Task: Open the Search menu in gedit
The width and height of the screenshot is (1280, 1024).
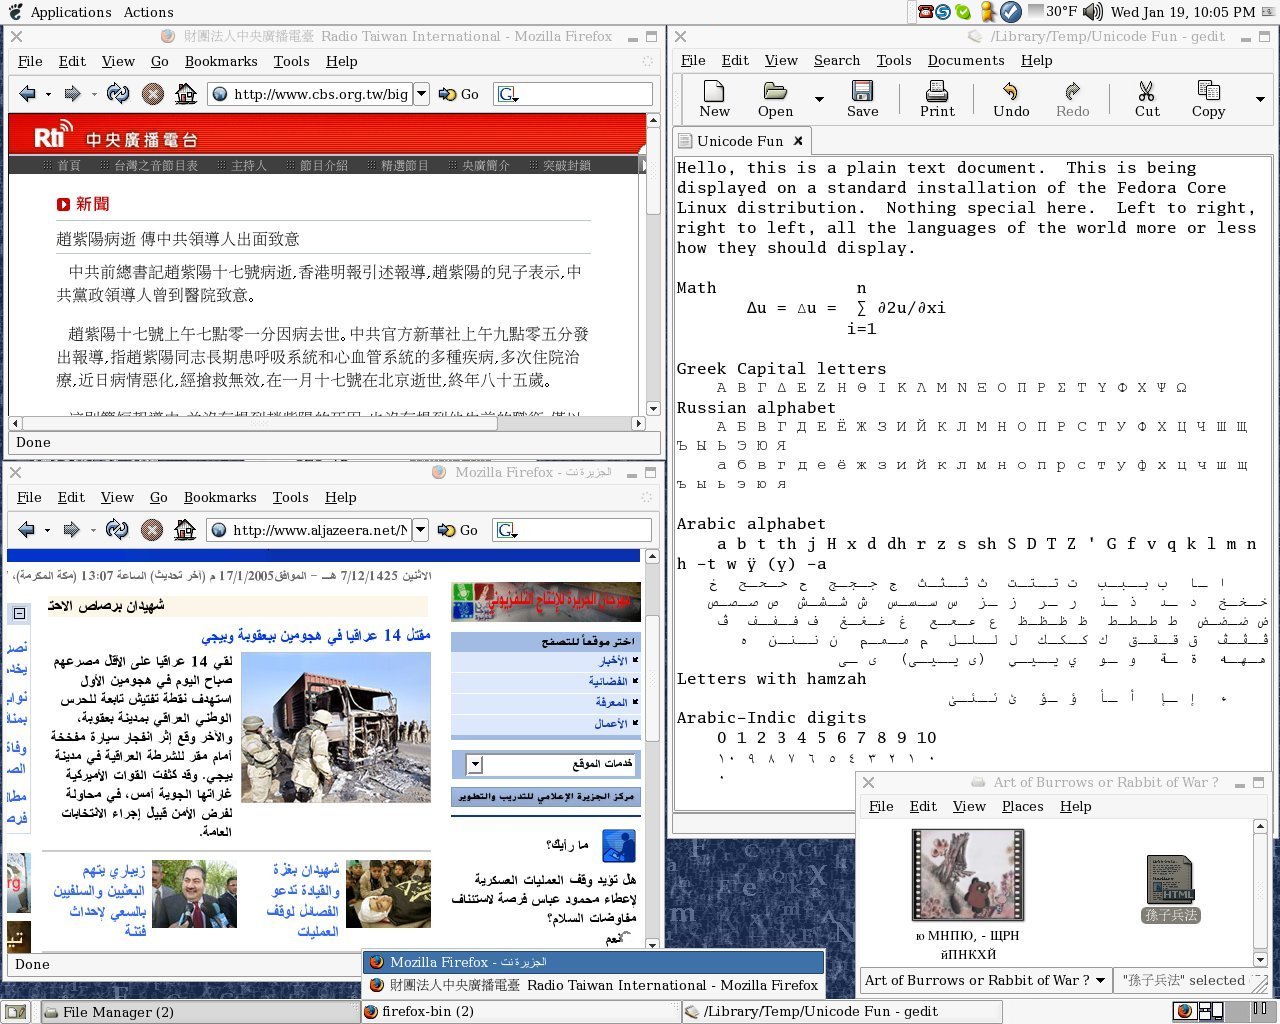Action: 836,60
